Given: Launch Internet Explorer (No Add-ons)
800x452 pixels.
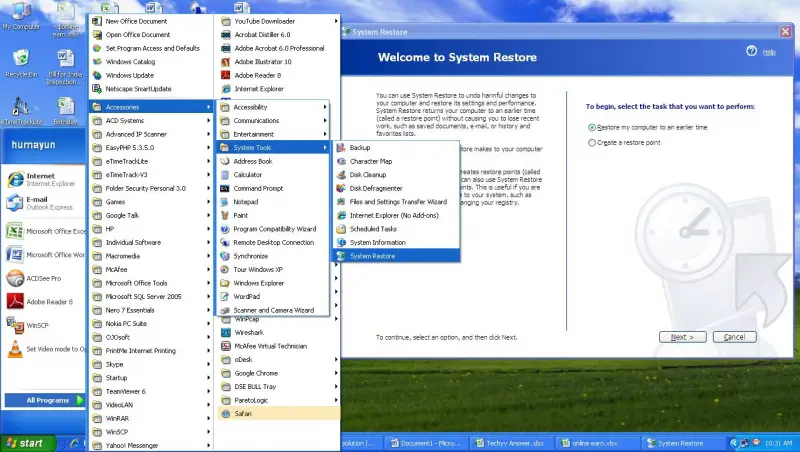Looking at the screenshot, I should pos(396,215).
